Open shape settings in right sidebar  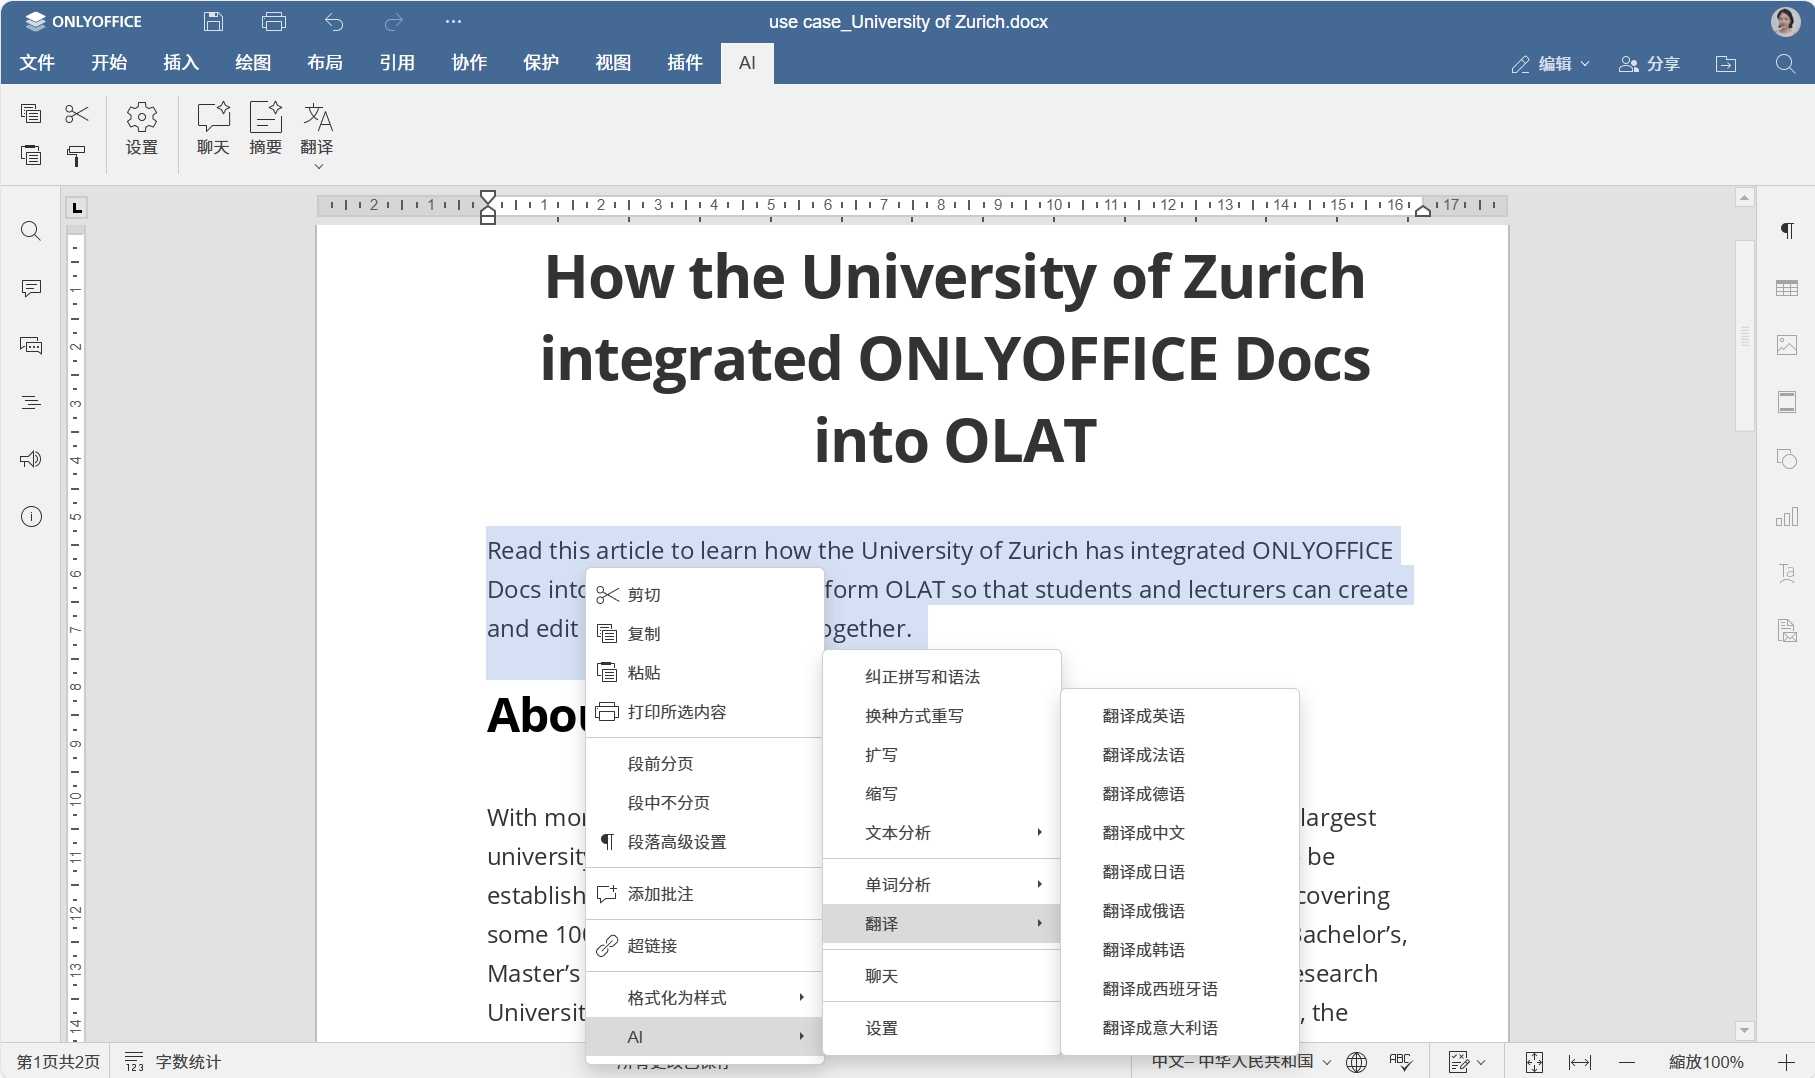(1787, 459)
